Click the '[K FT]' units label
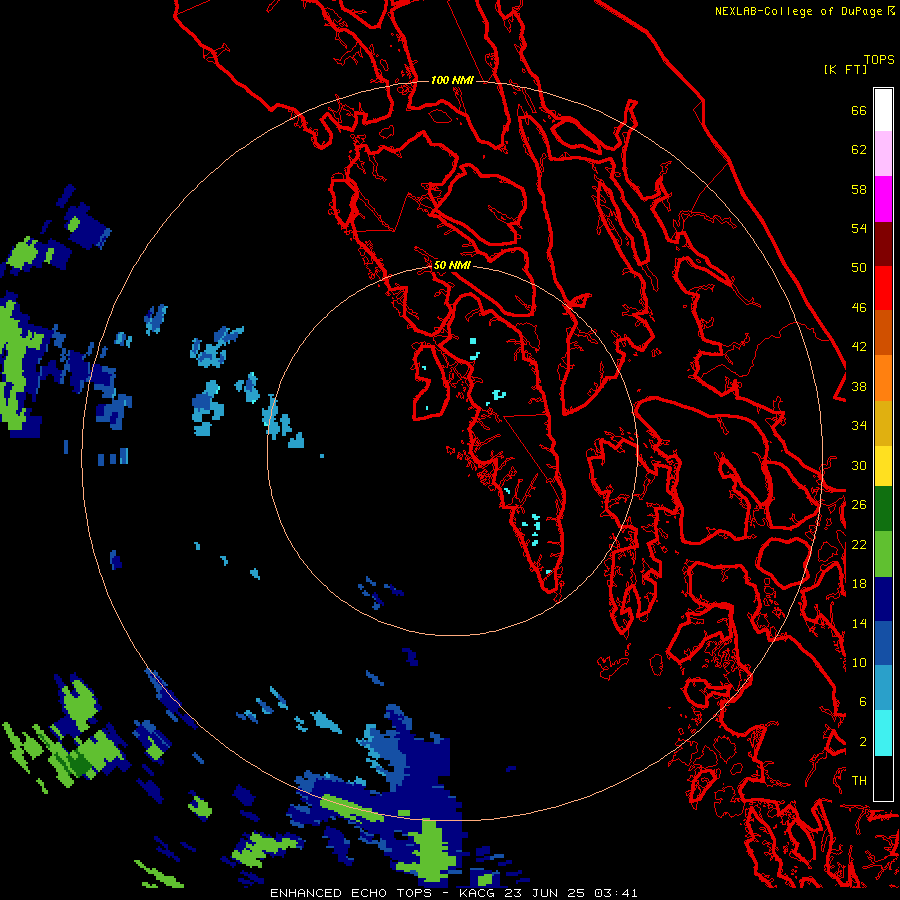 [x=845, y=69]
